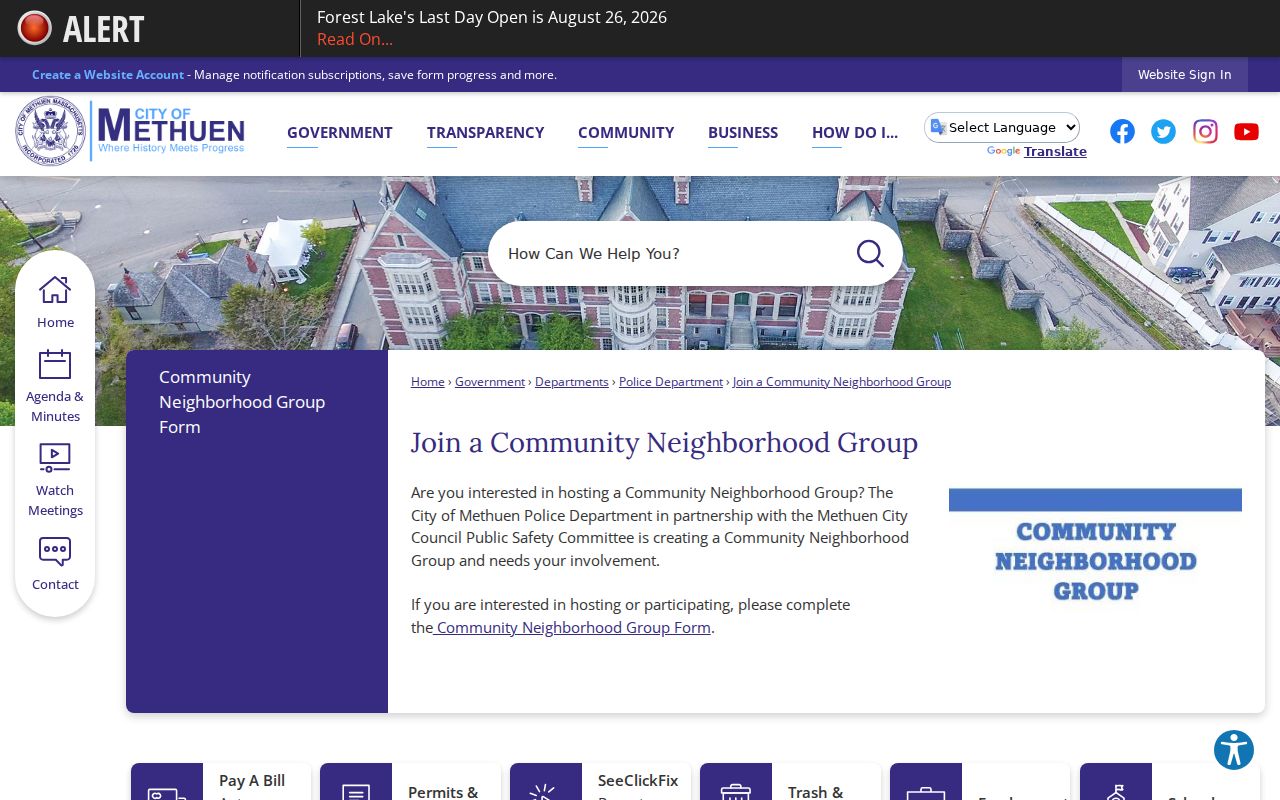The image size is (1280, 800).
Task: Click the red ALERT indicator
Action: pos(82,28)
